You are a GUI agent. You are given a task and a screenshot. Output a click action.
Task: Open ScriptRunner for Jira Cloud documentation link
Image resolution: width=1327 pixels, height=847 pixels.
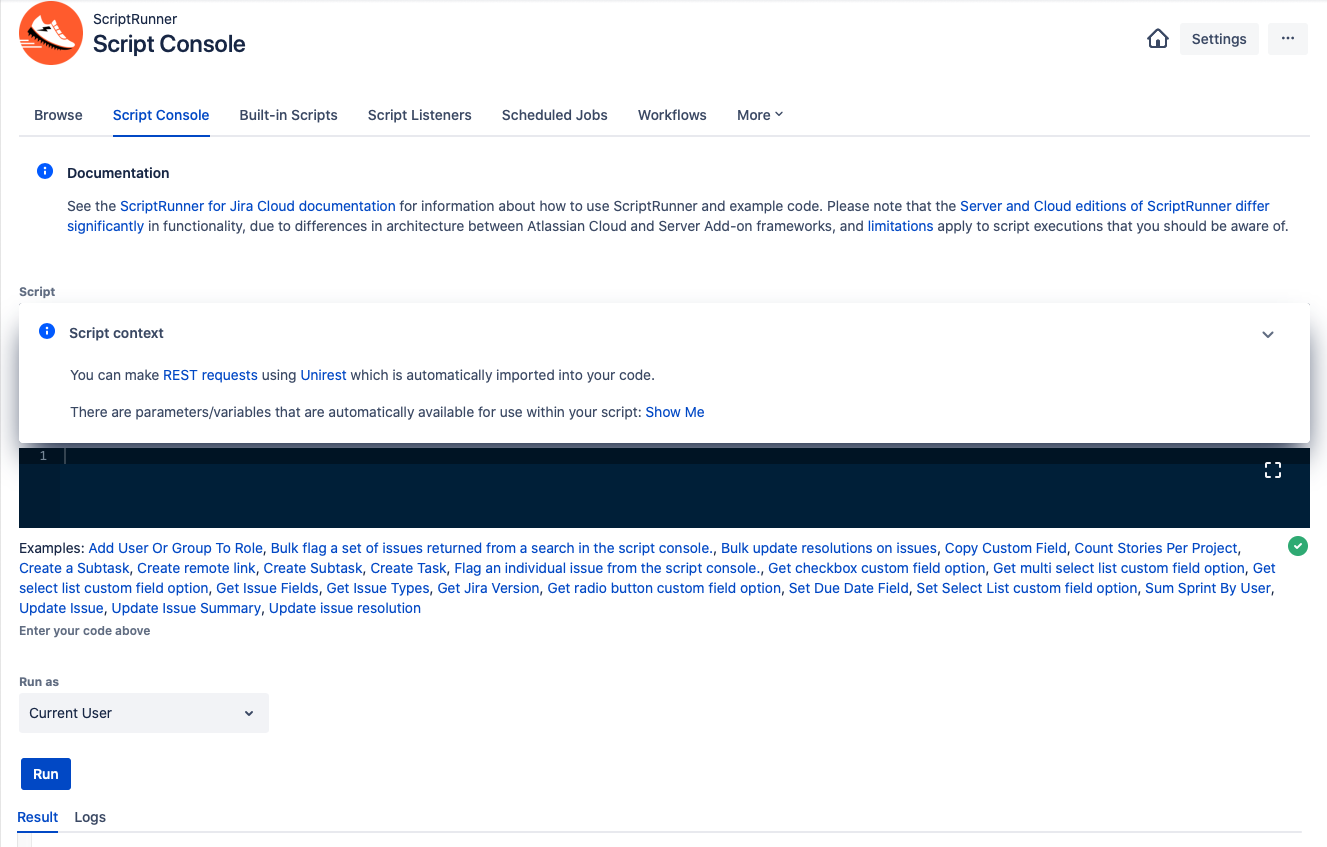click(258, 206)
